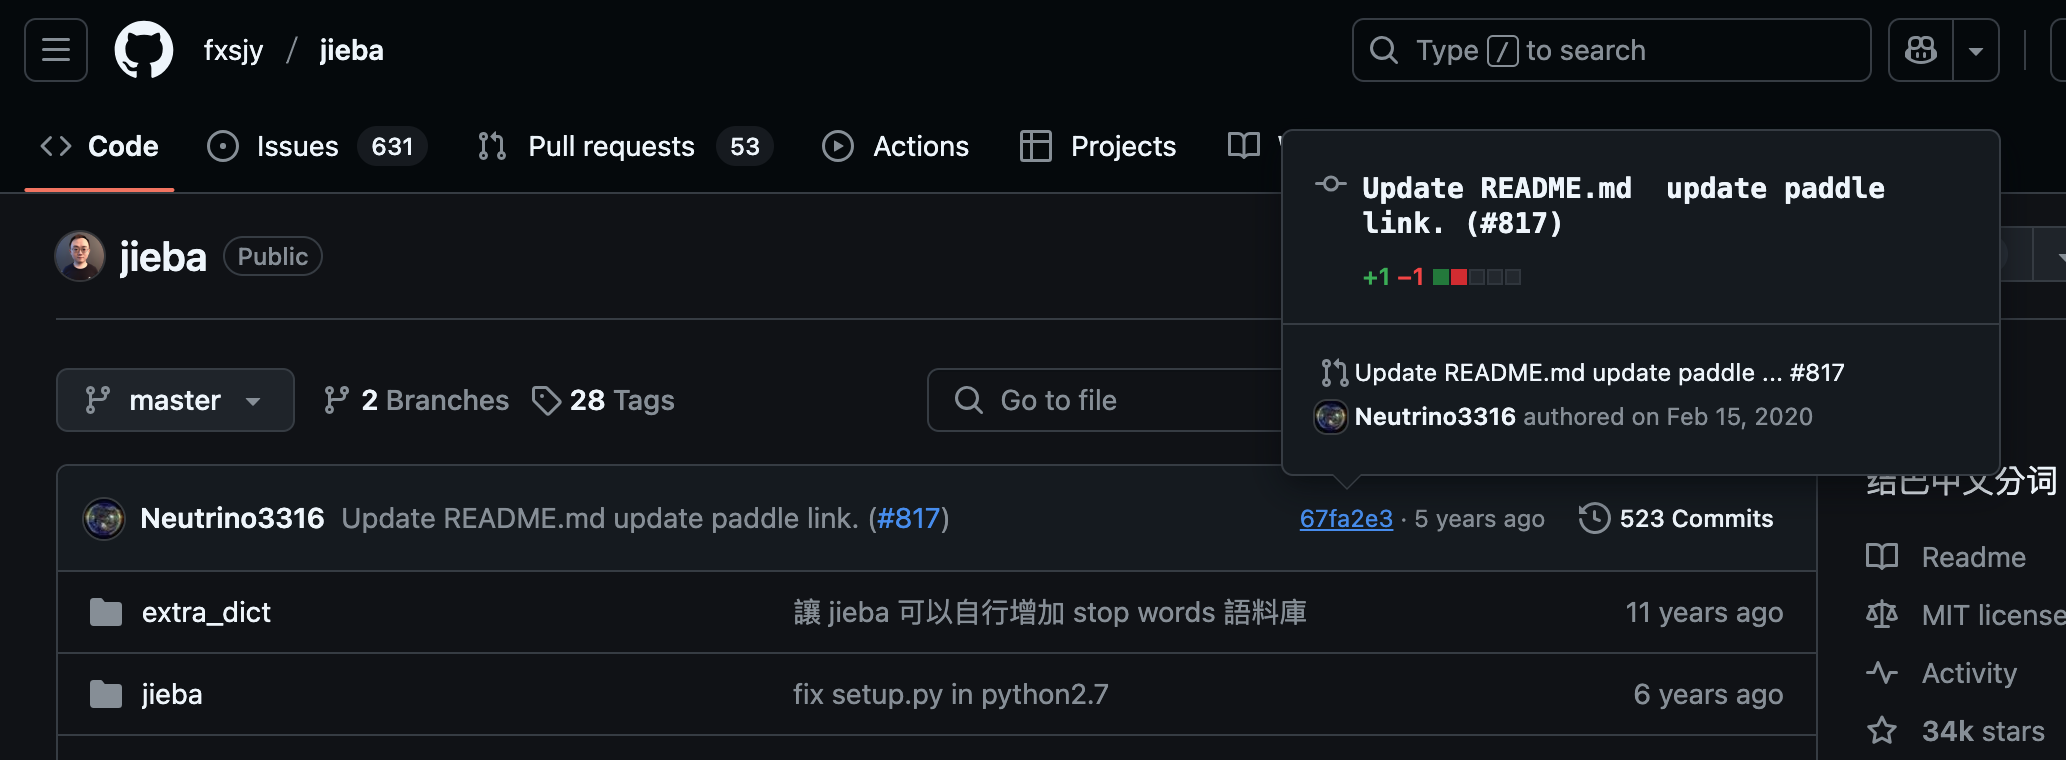Click the Neutrino3316 avatar in commit row

[104, 519]
